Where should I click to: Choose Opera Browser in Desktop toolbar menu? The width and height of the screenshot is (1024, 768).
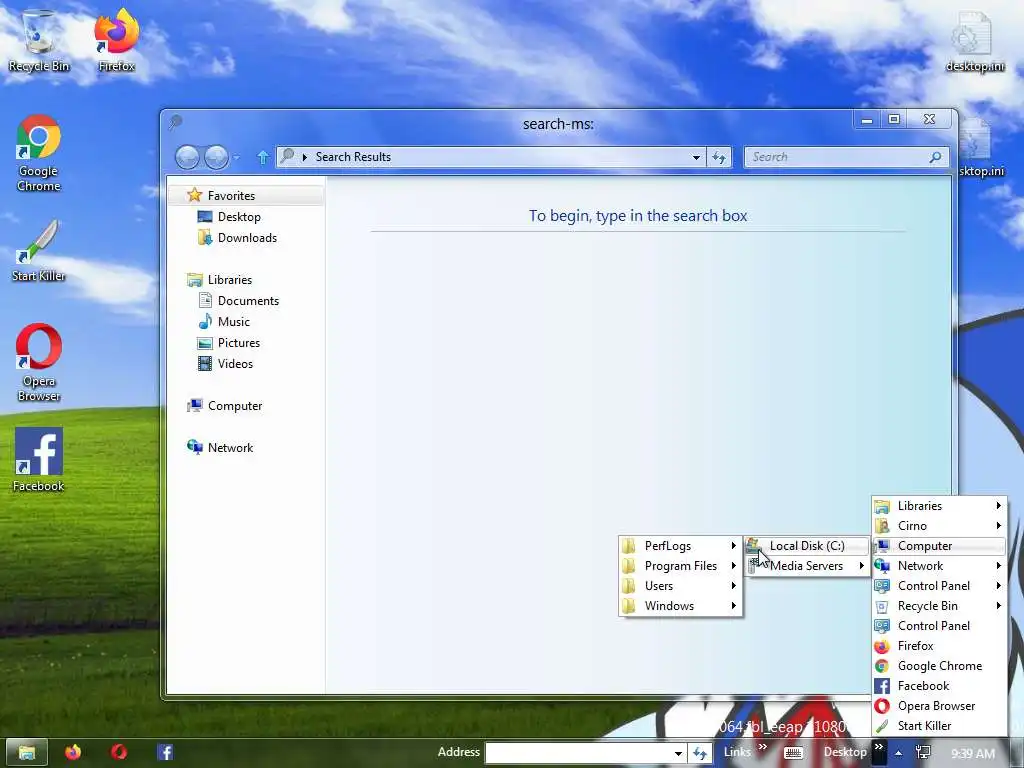tap(939, 706)
